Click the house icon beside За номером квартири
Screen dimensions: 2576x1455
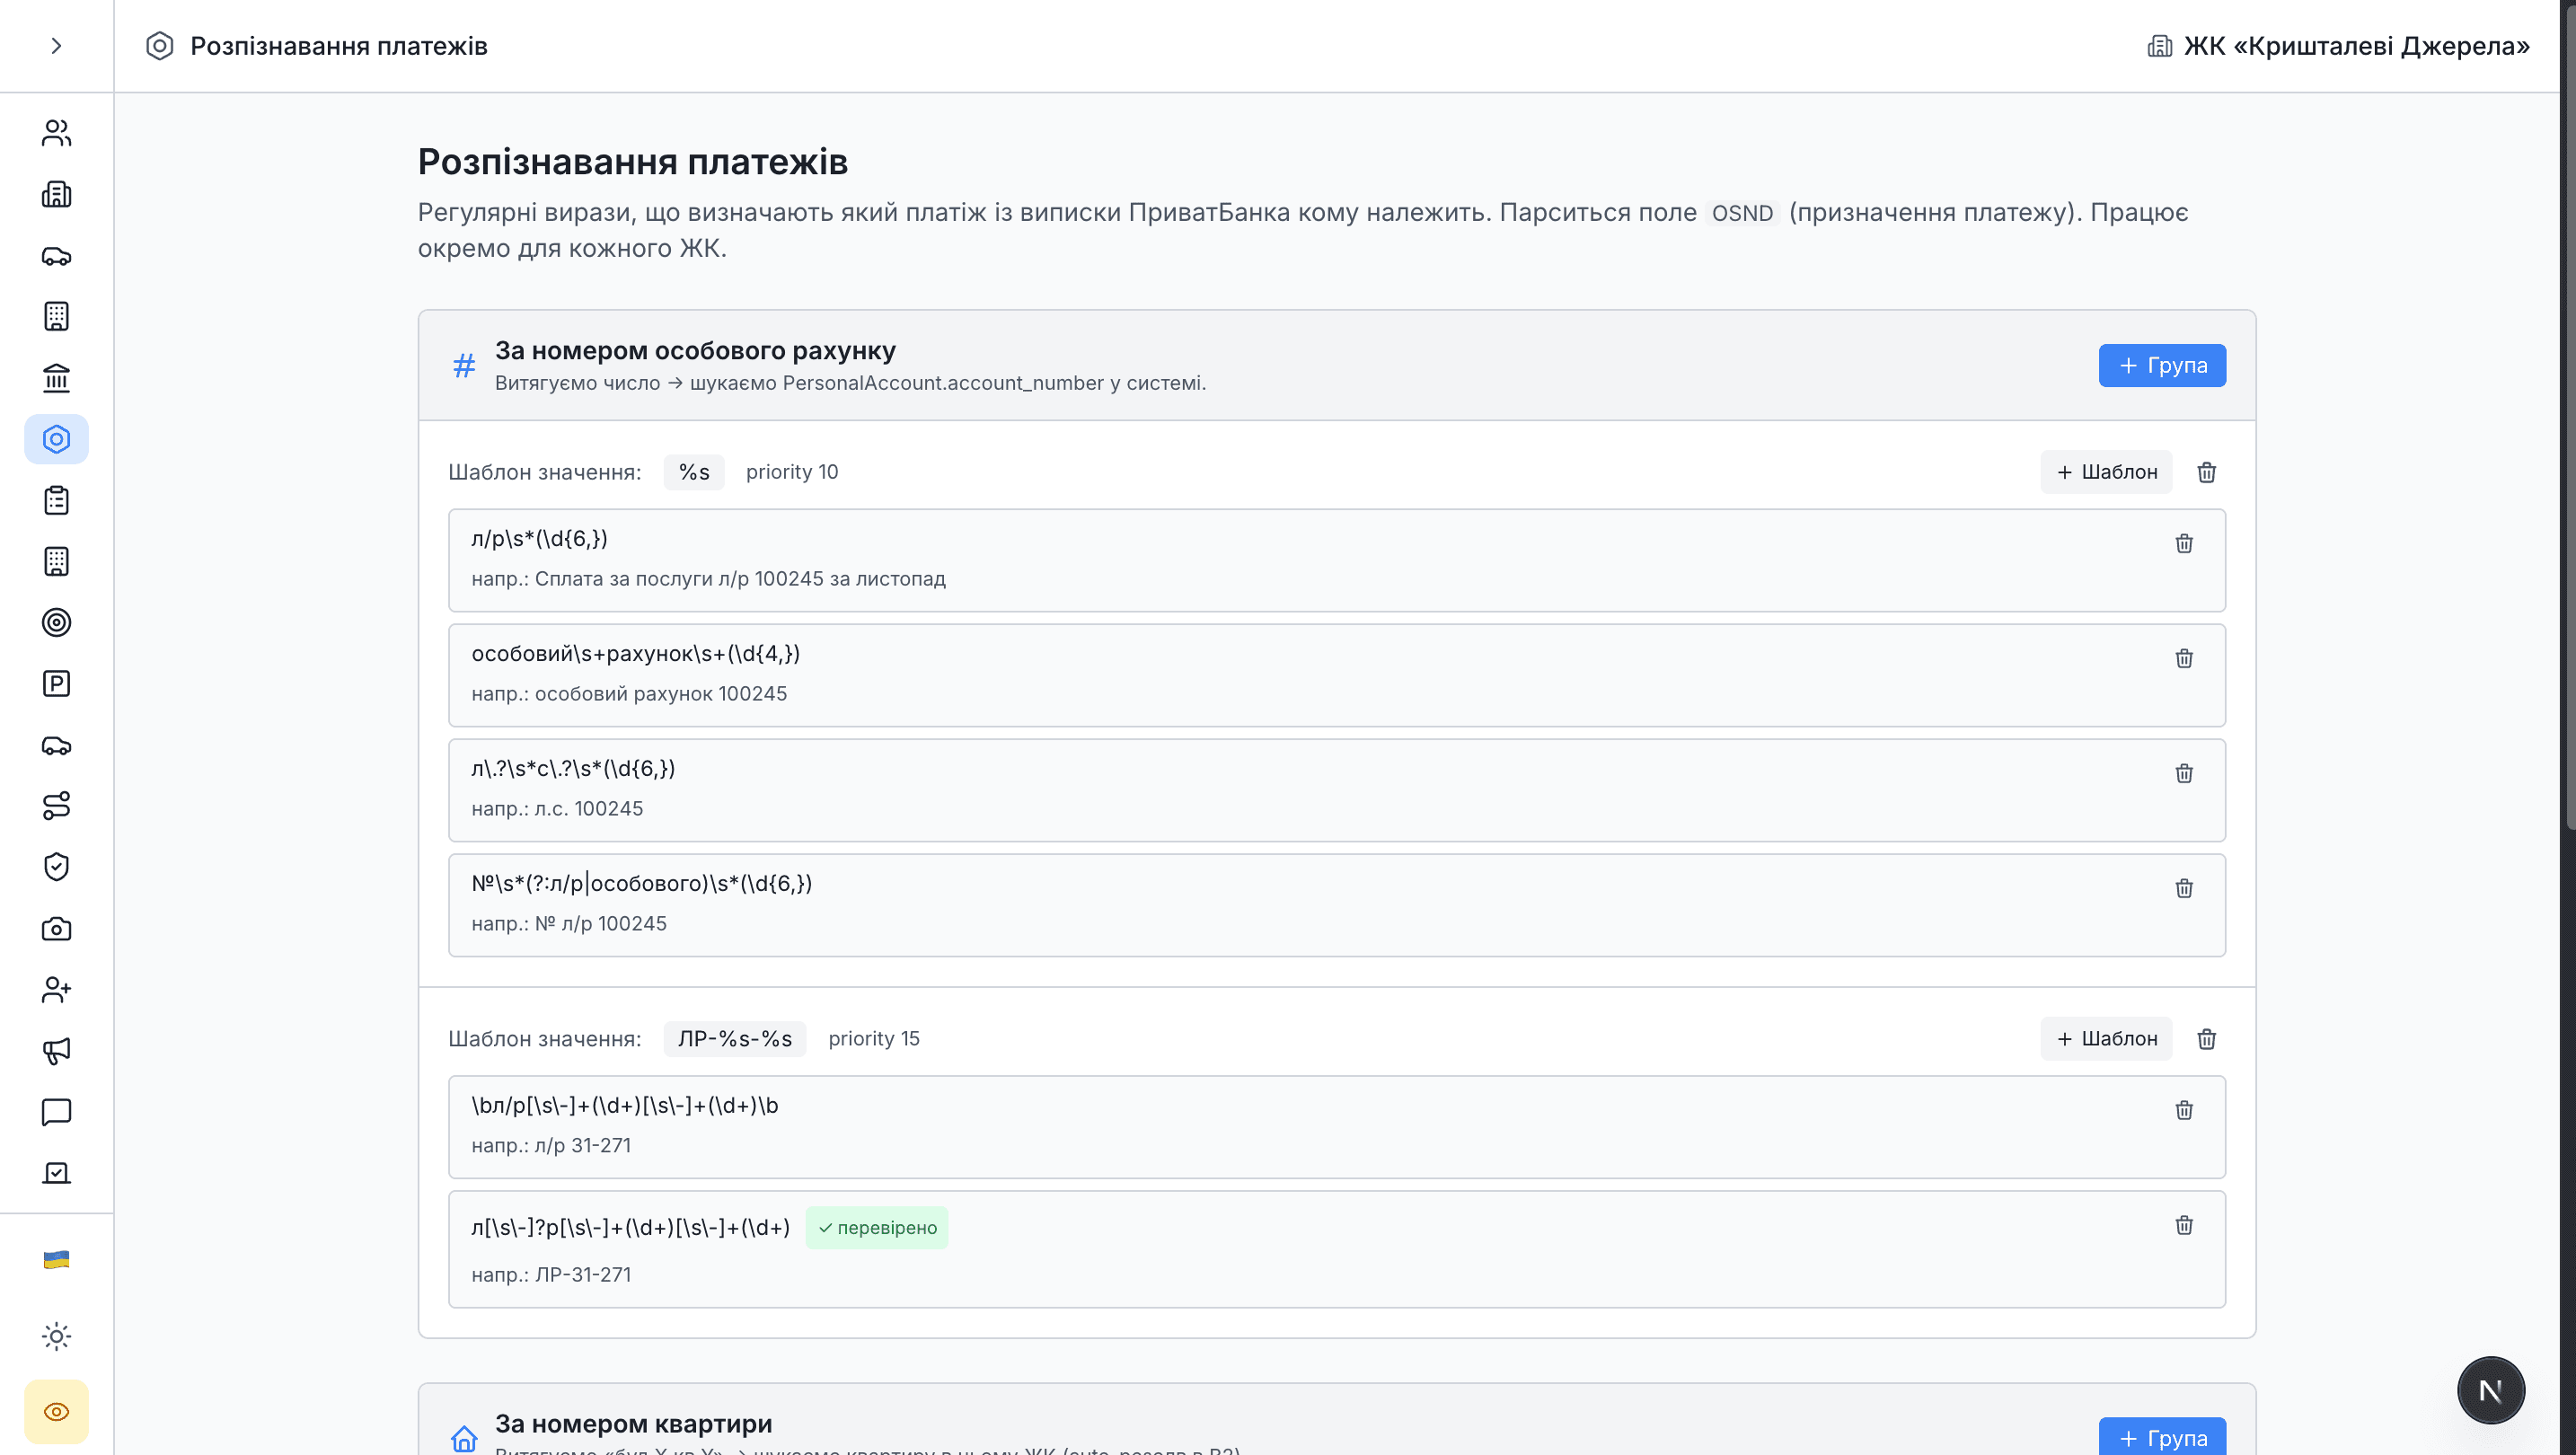tap(464, 1438)
